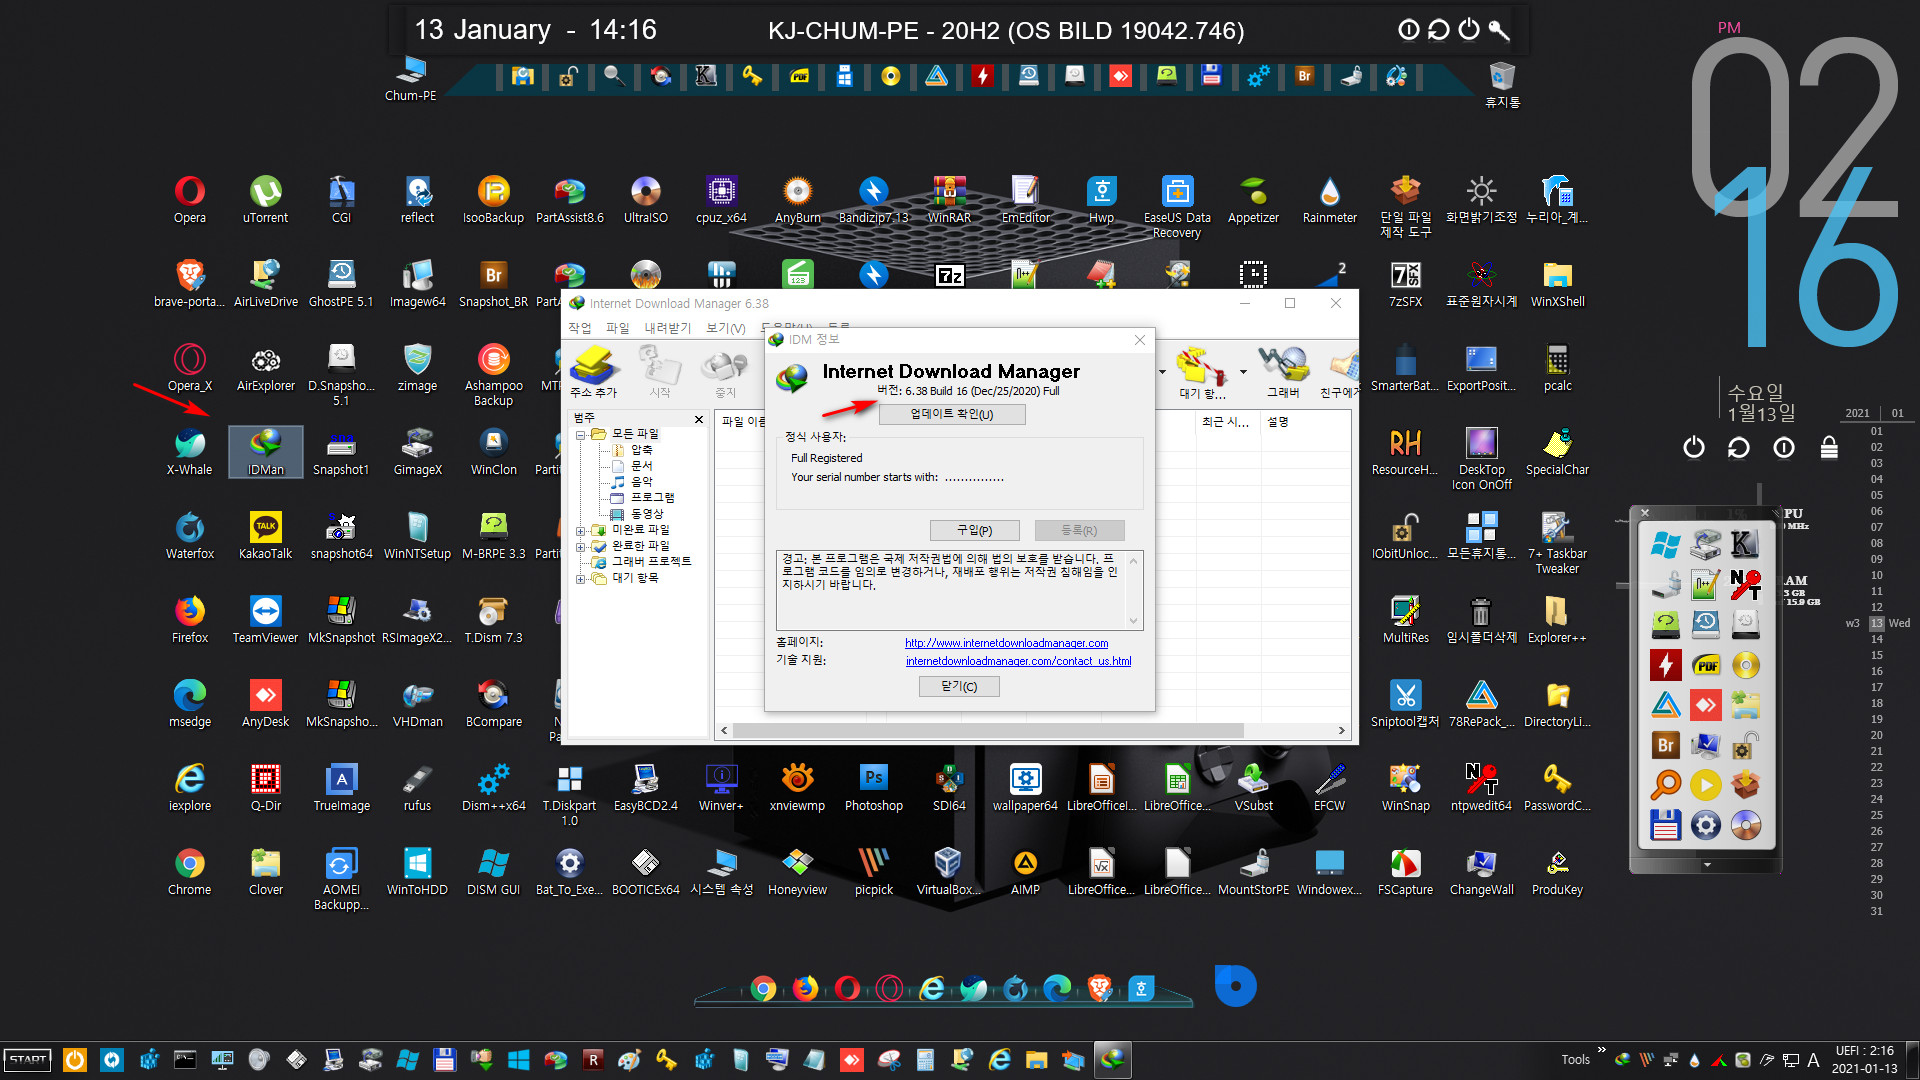The image size is (1920, 1080).
Task: Click the queue stop toolbar icon in IDM
Action: pyautogui.click(x=1201, y=372)
